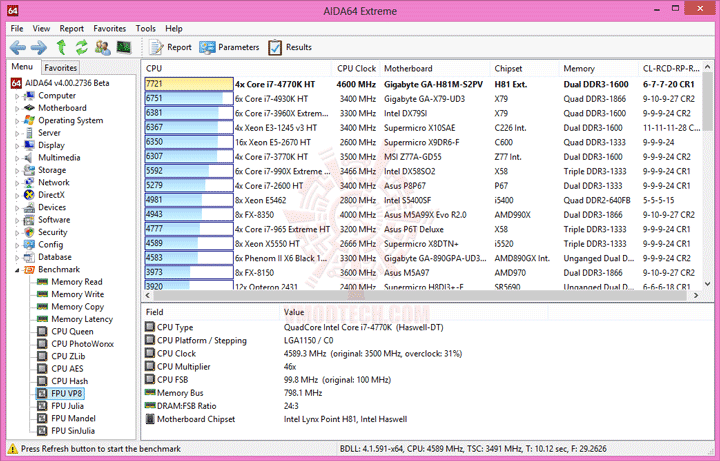Expand the Computer tree node

click(17, 96)
